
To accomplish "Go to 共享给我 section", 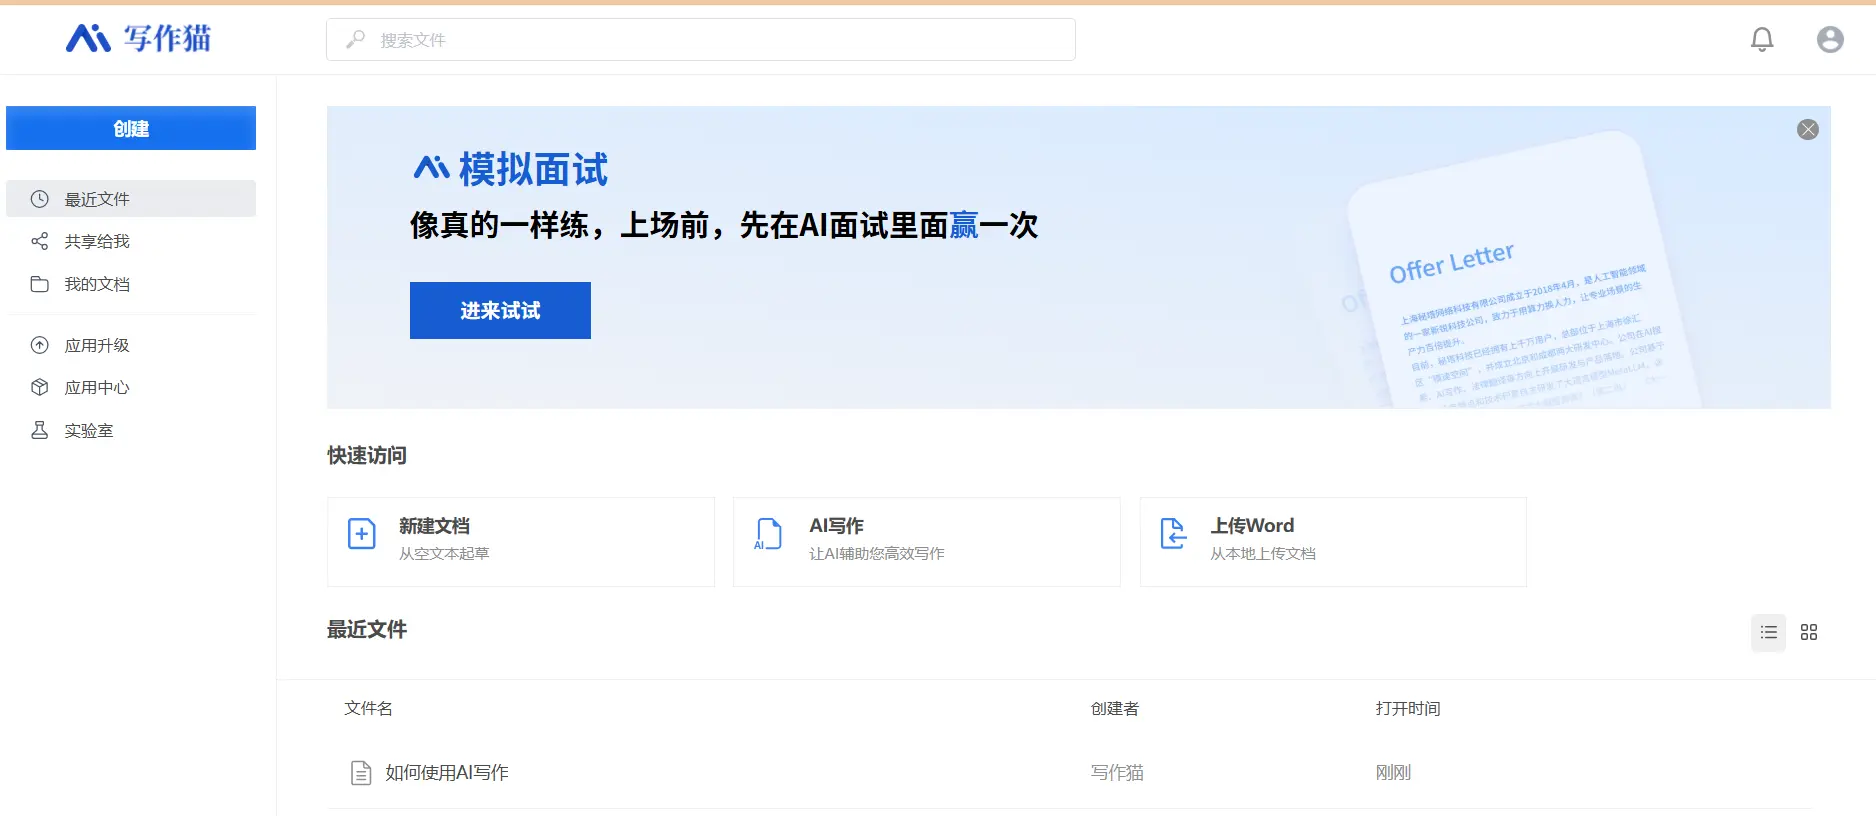I will [x=97, y=241].
